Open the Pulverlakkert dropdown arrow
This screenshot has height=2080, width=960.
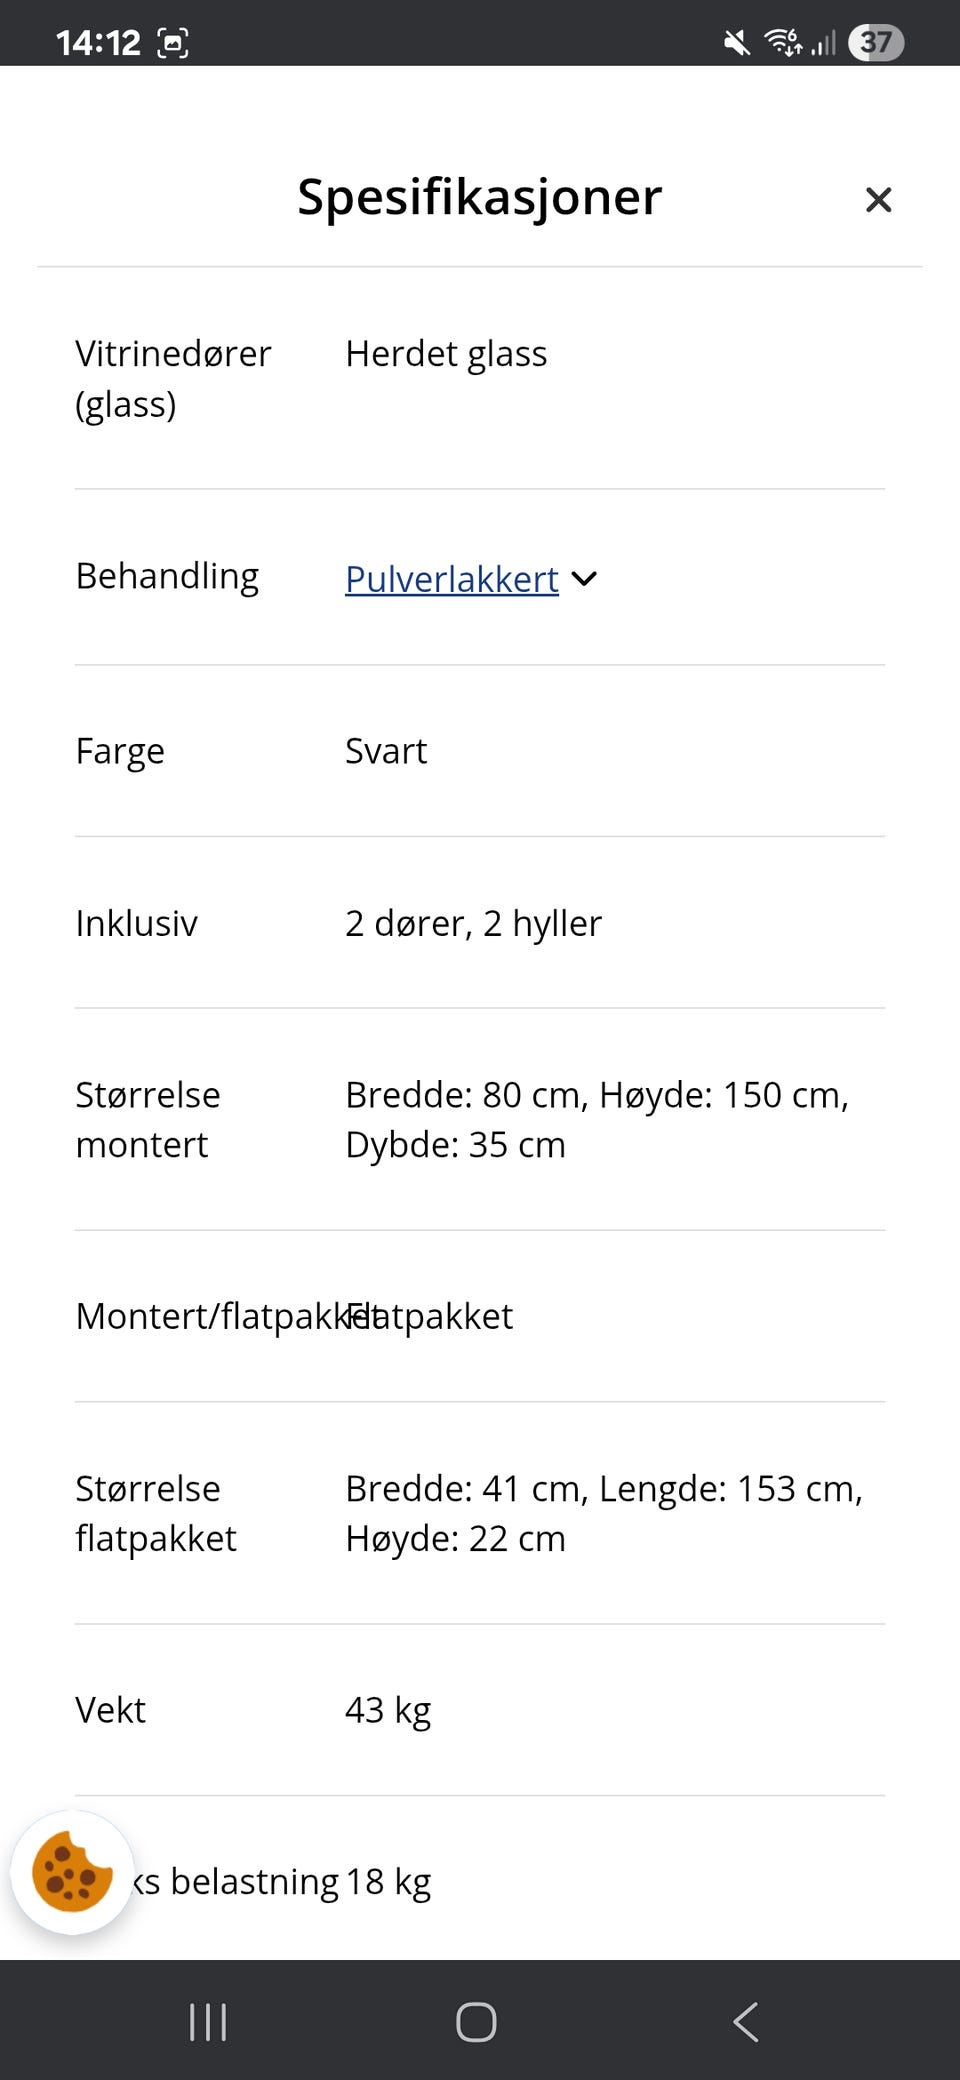pos(584,578)
